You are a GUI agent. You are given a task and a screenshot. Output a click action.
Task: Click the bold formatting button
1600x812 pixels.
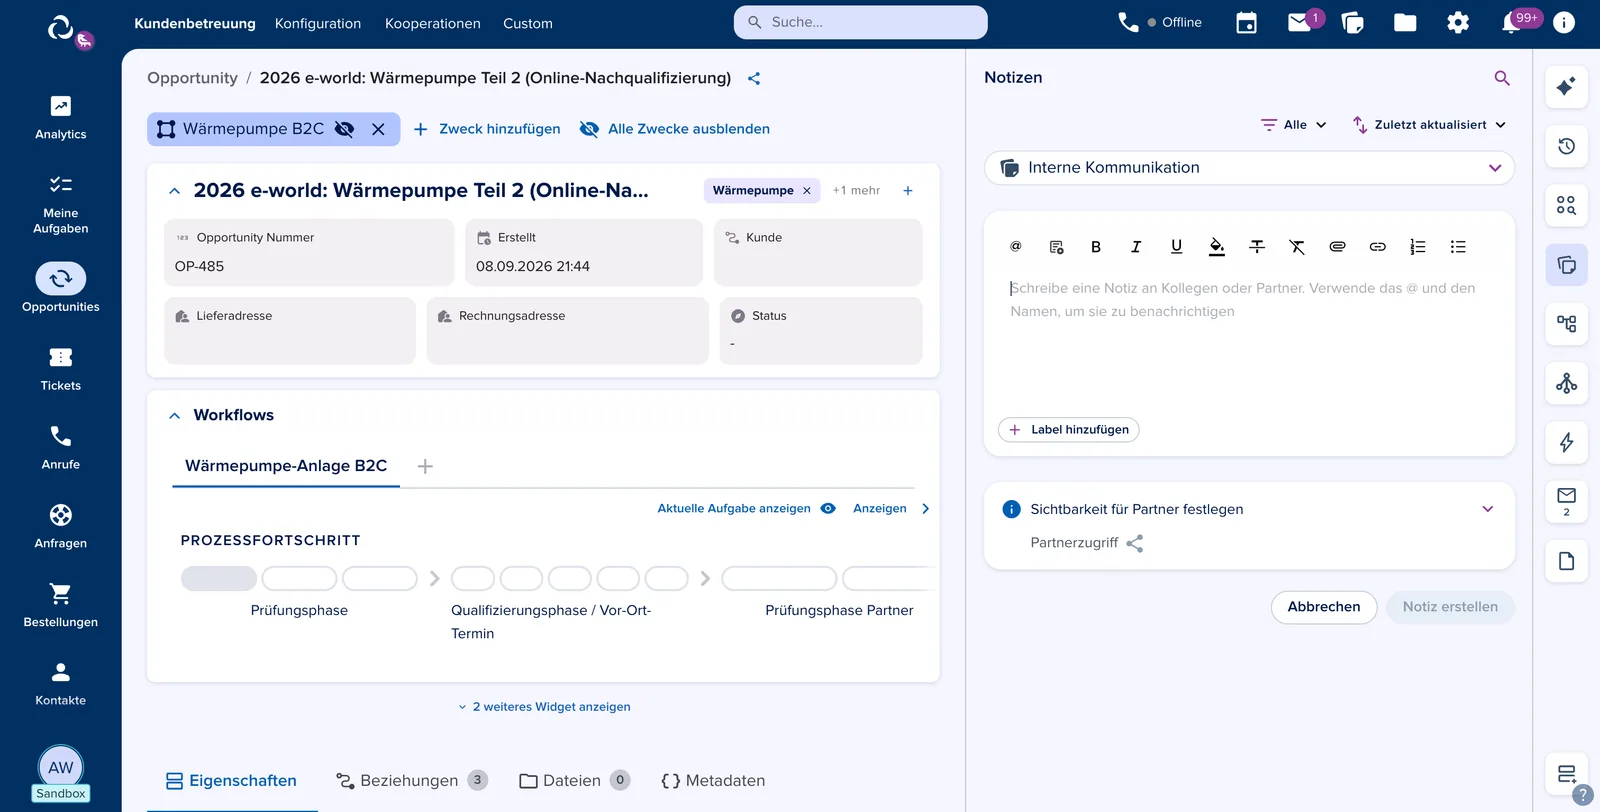[1096, 247]
